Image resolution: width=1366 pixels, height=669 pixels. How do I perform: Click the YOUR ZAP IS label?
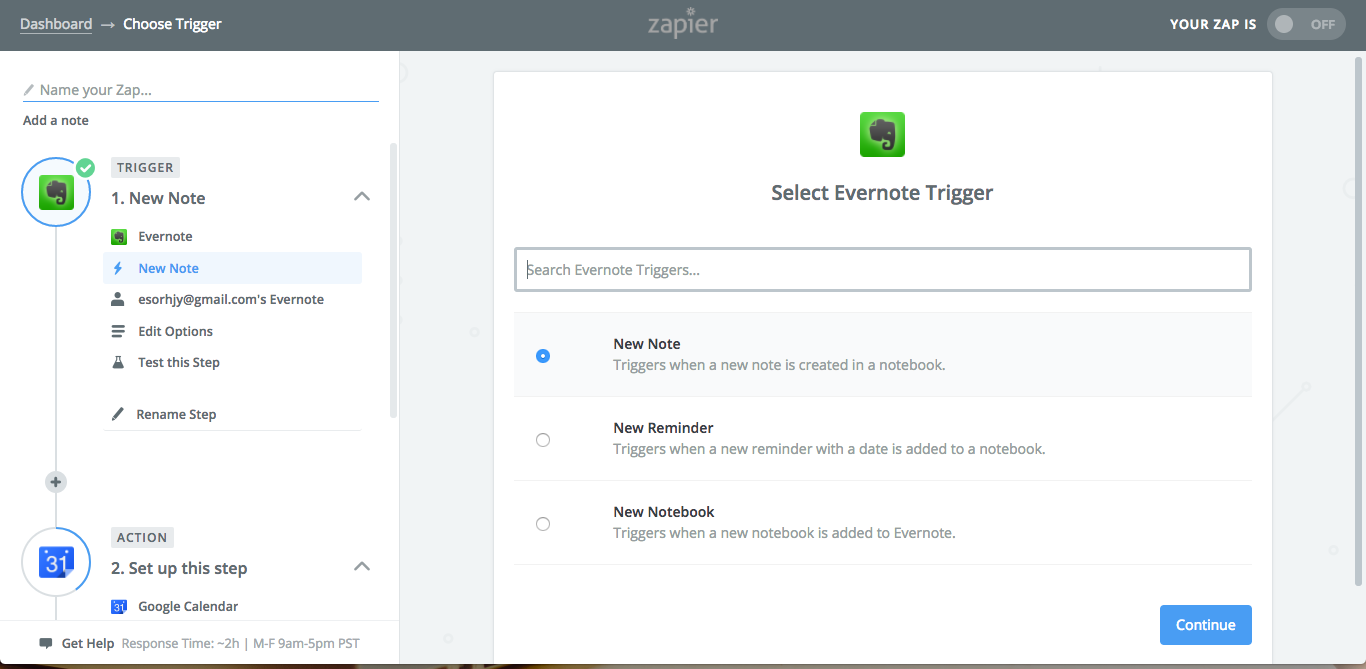(x=1213, y=24)
